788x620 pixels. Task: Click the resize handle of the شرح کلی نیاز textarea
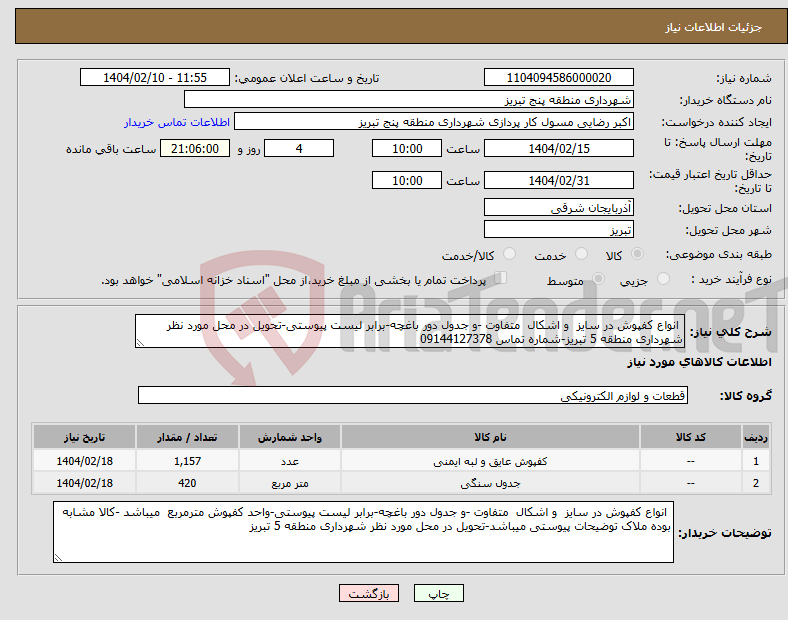140,342
